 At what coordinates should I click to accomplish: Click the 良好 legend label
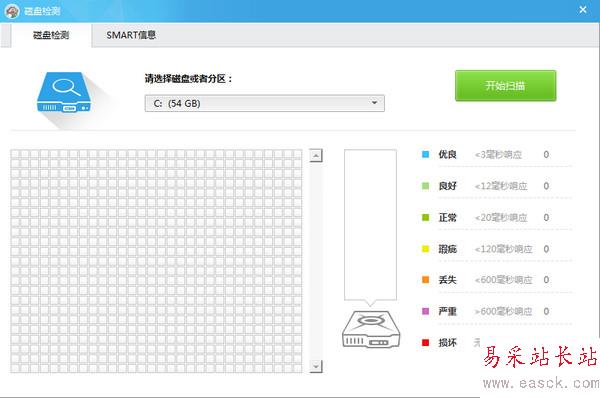click(447, 186)
